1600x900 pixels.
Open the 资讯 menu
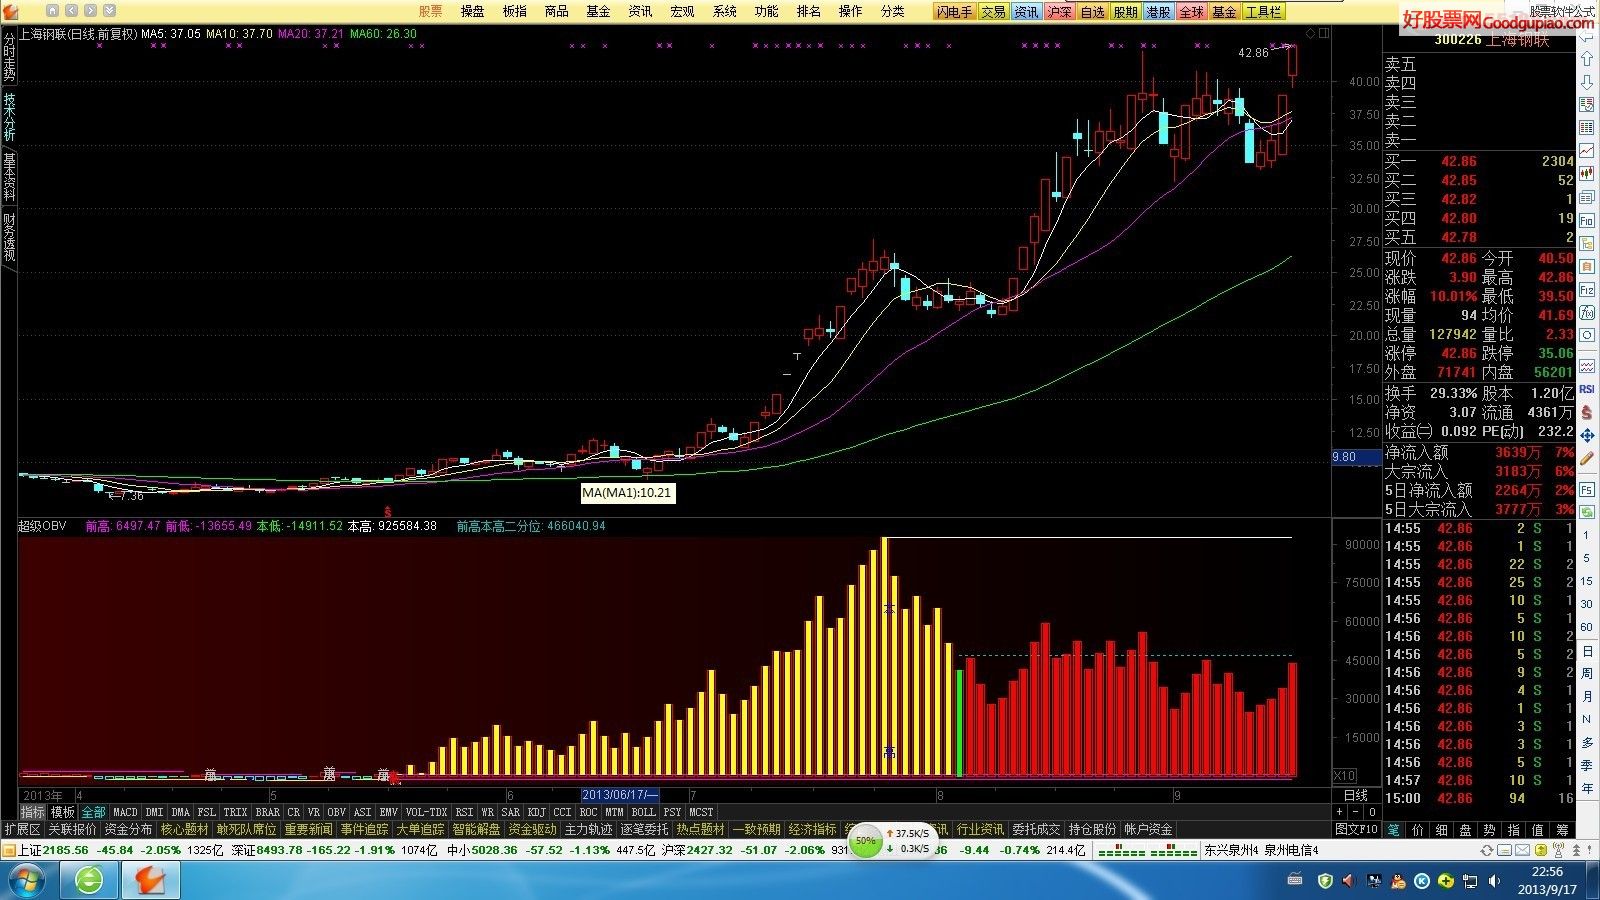[x=640, y=11]
